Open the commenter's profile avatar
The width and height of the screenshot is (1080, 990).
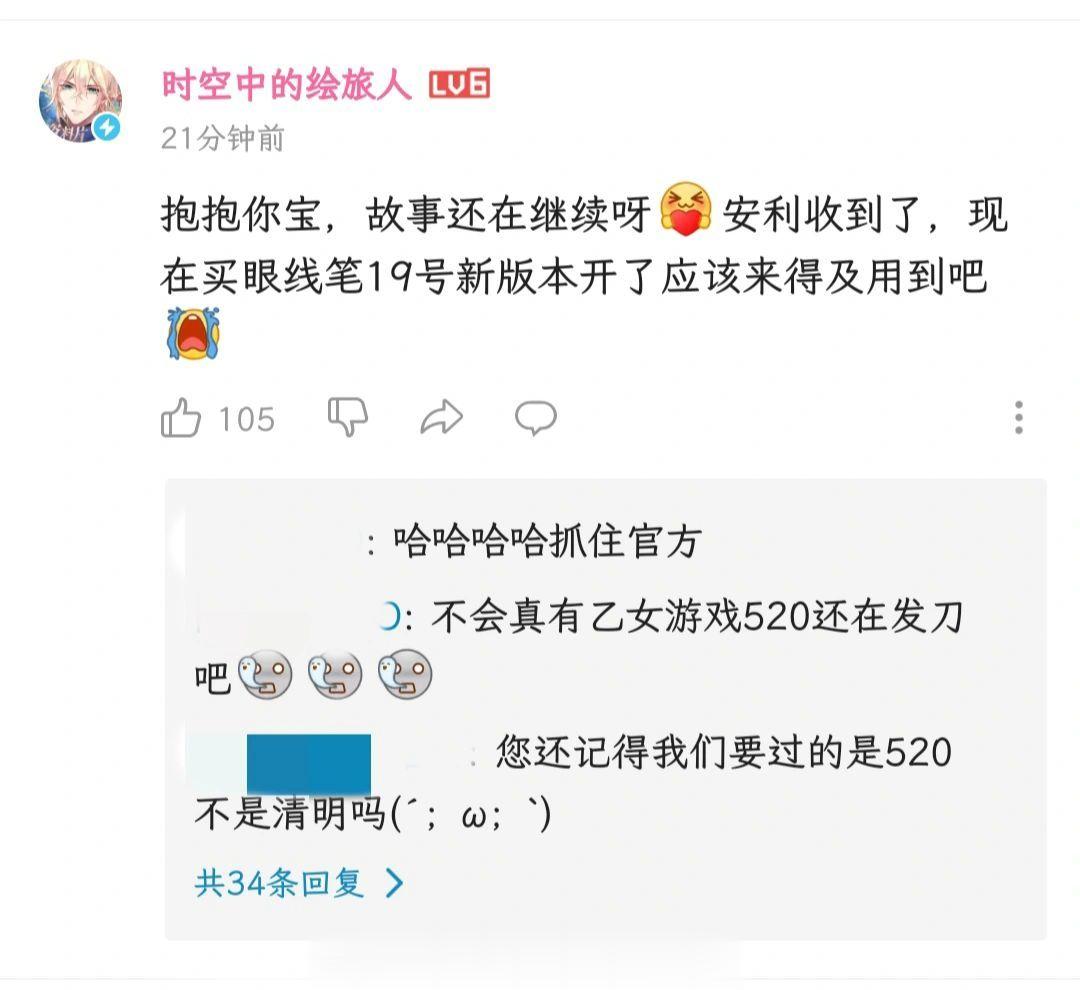coord(81,101)
